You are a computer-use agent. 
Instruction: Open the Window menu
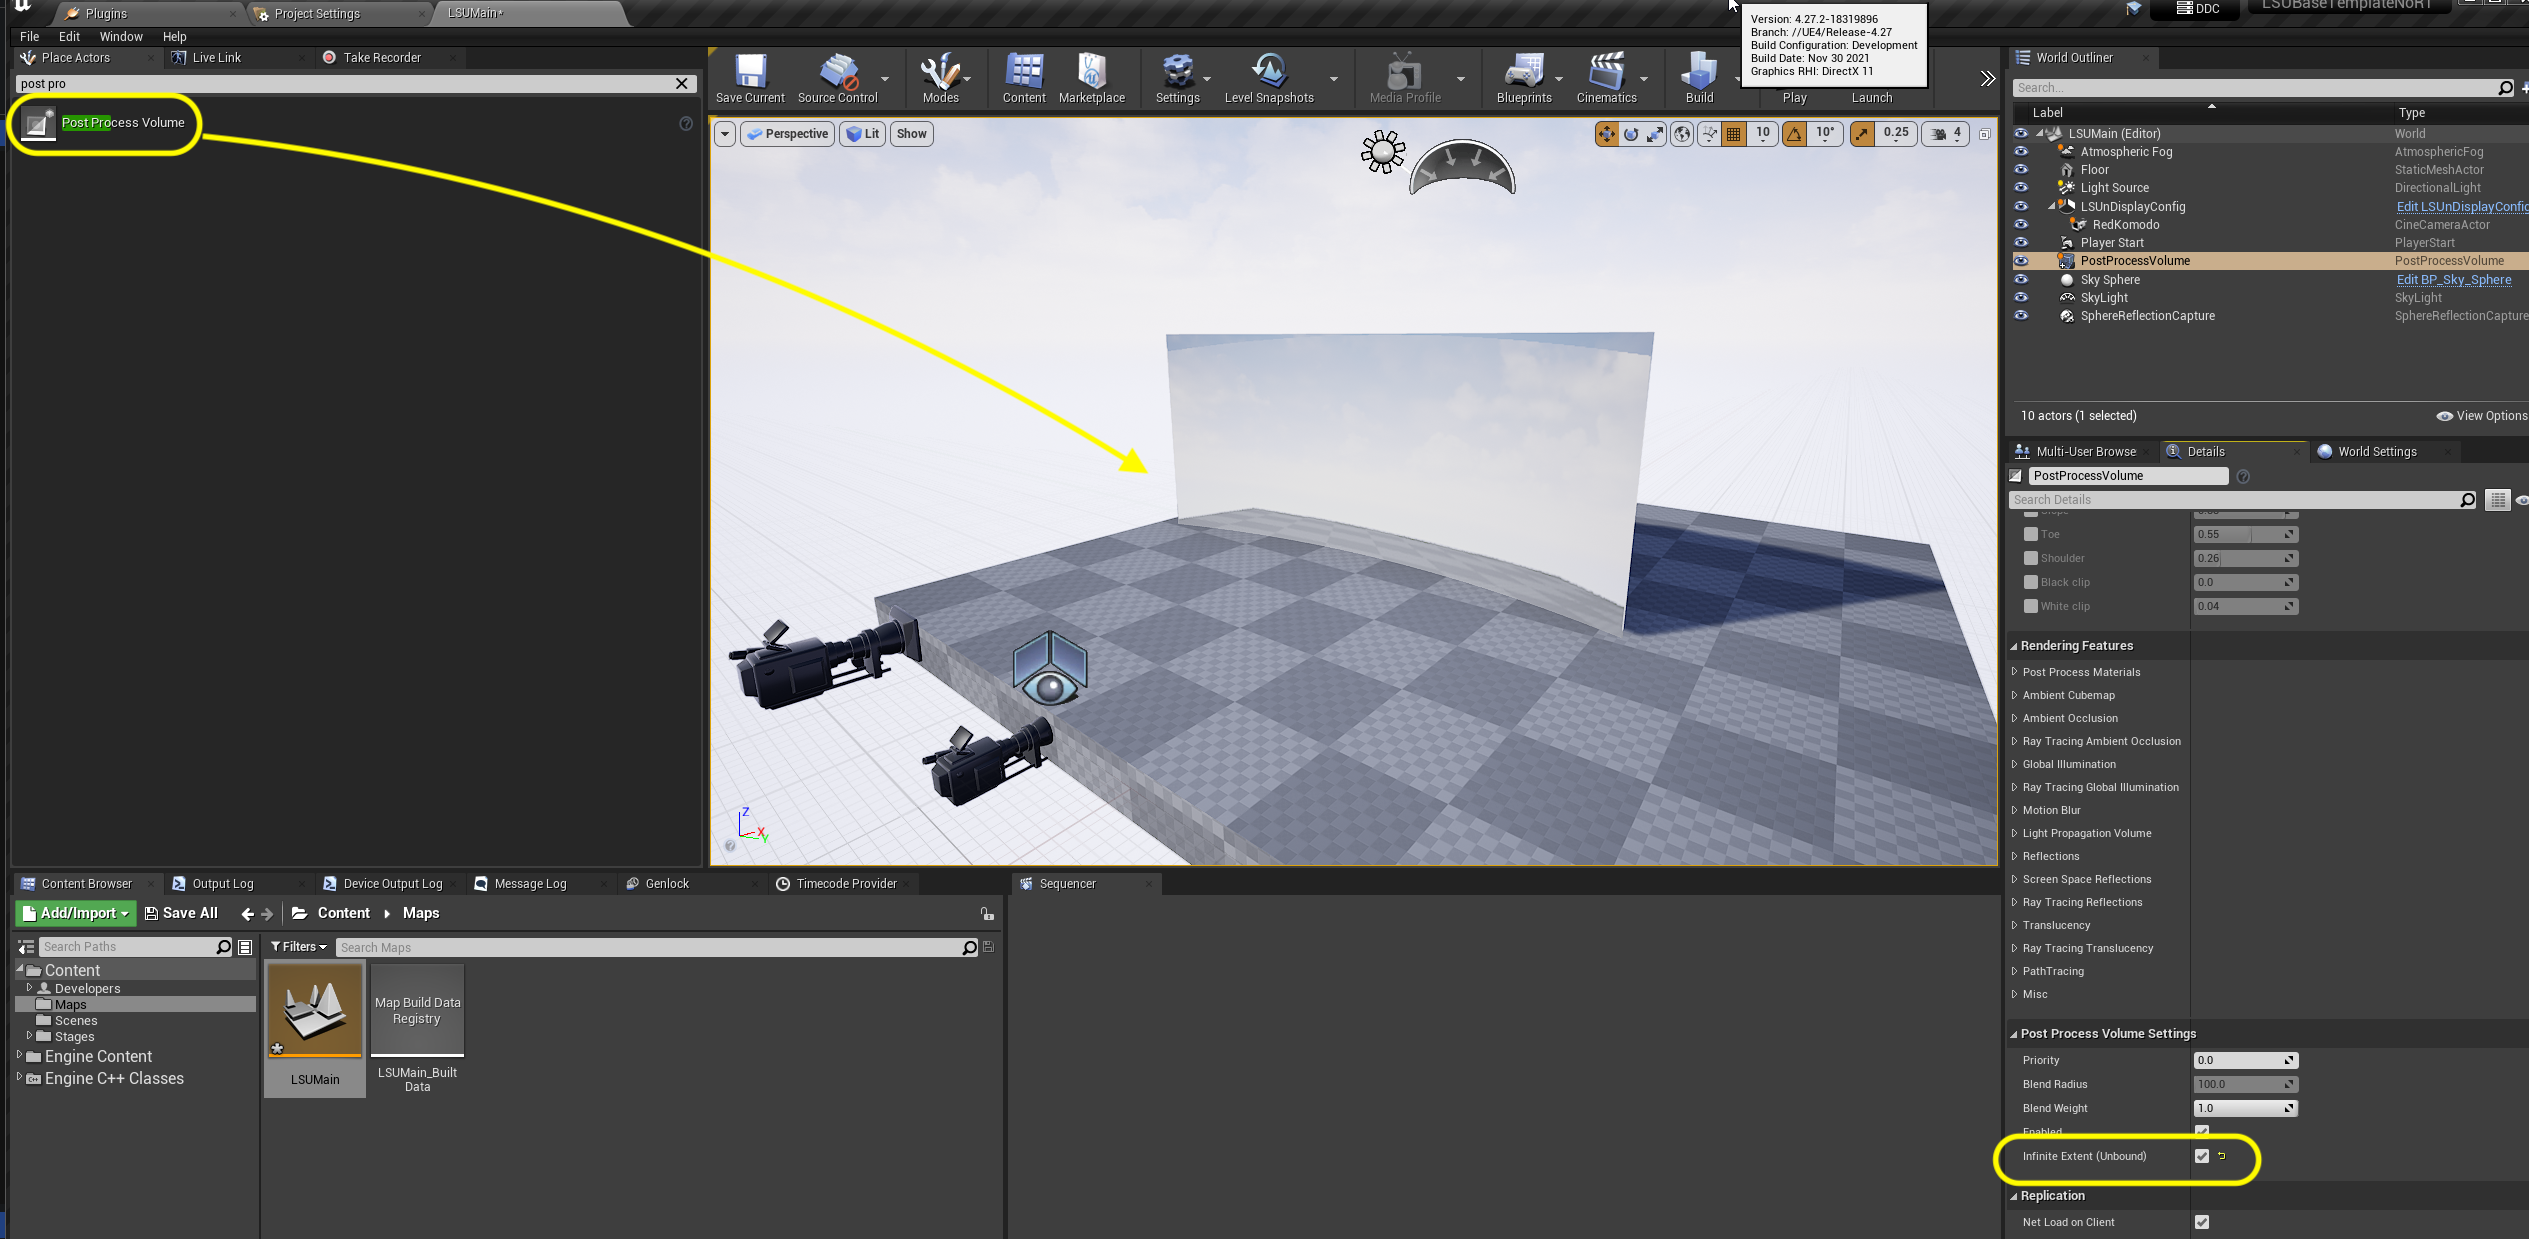(119, 35)
